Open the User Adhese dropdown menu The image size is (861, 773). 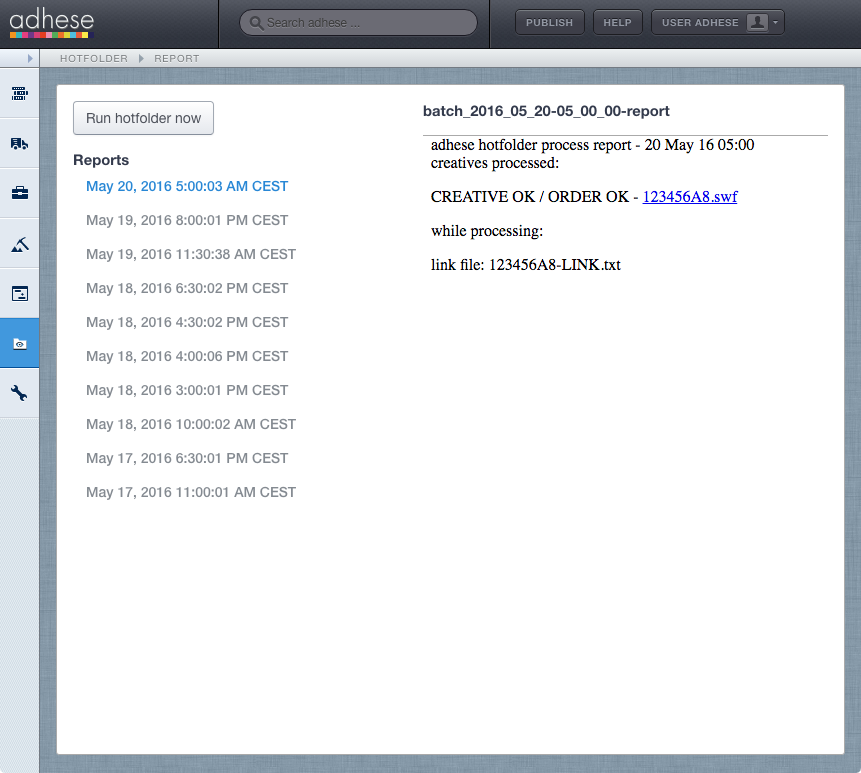[x=718, y=23]
